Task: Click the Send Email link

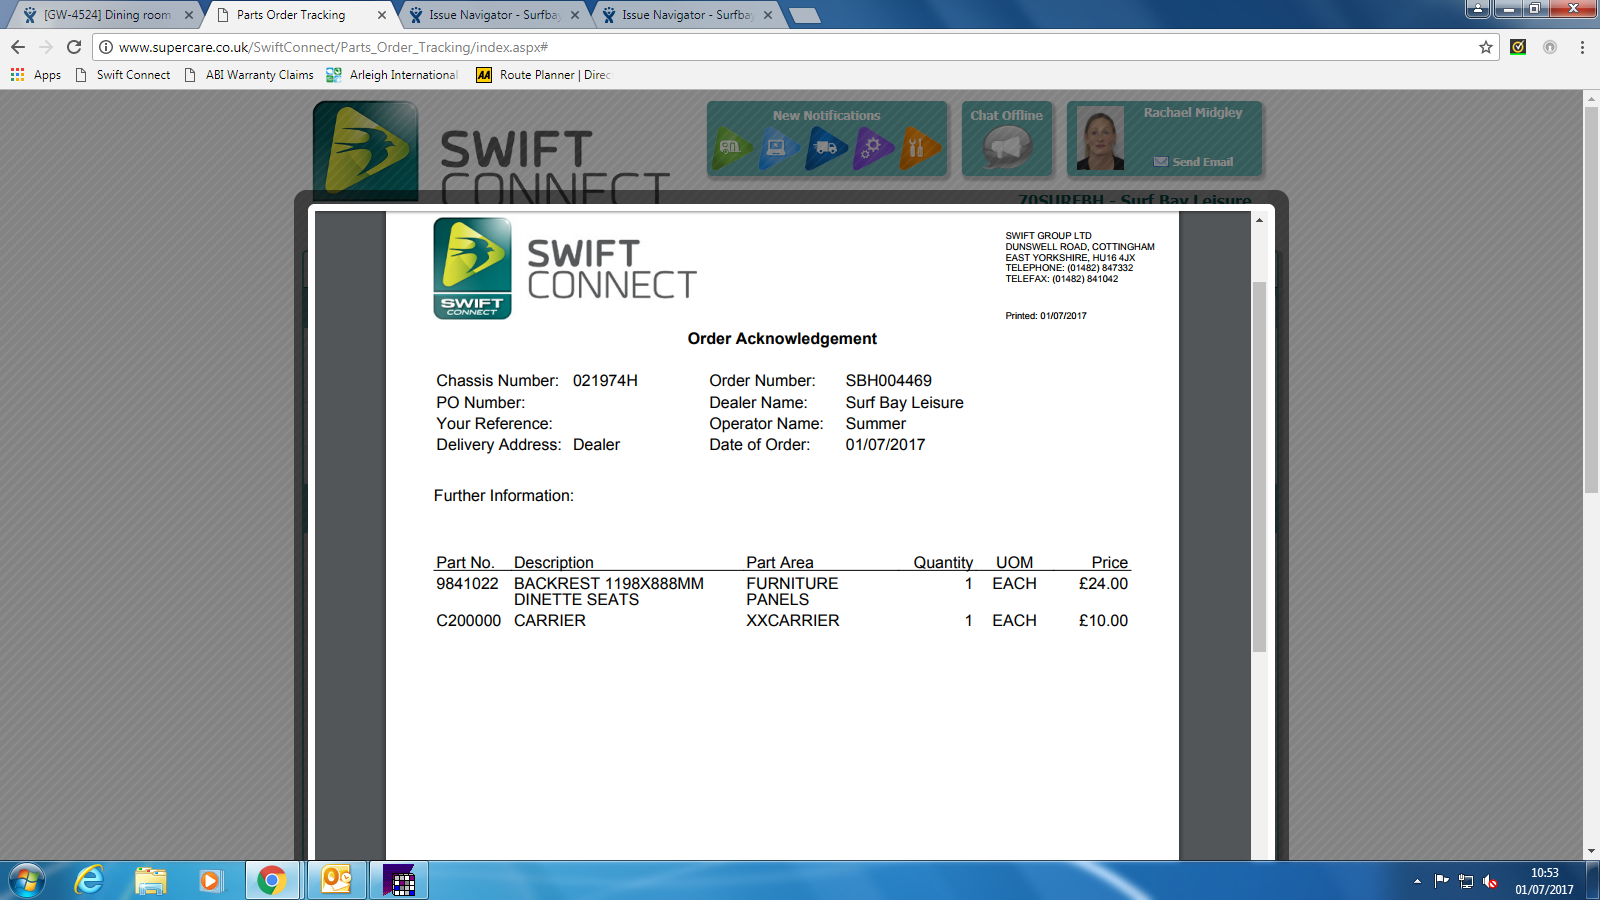Action: pyautogui.click(x=1193, y=162)
